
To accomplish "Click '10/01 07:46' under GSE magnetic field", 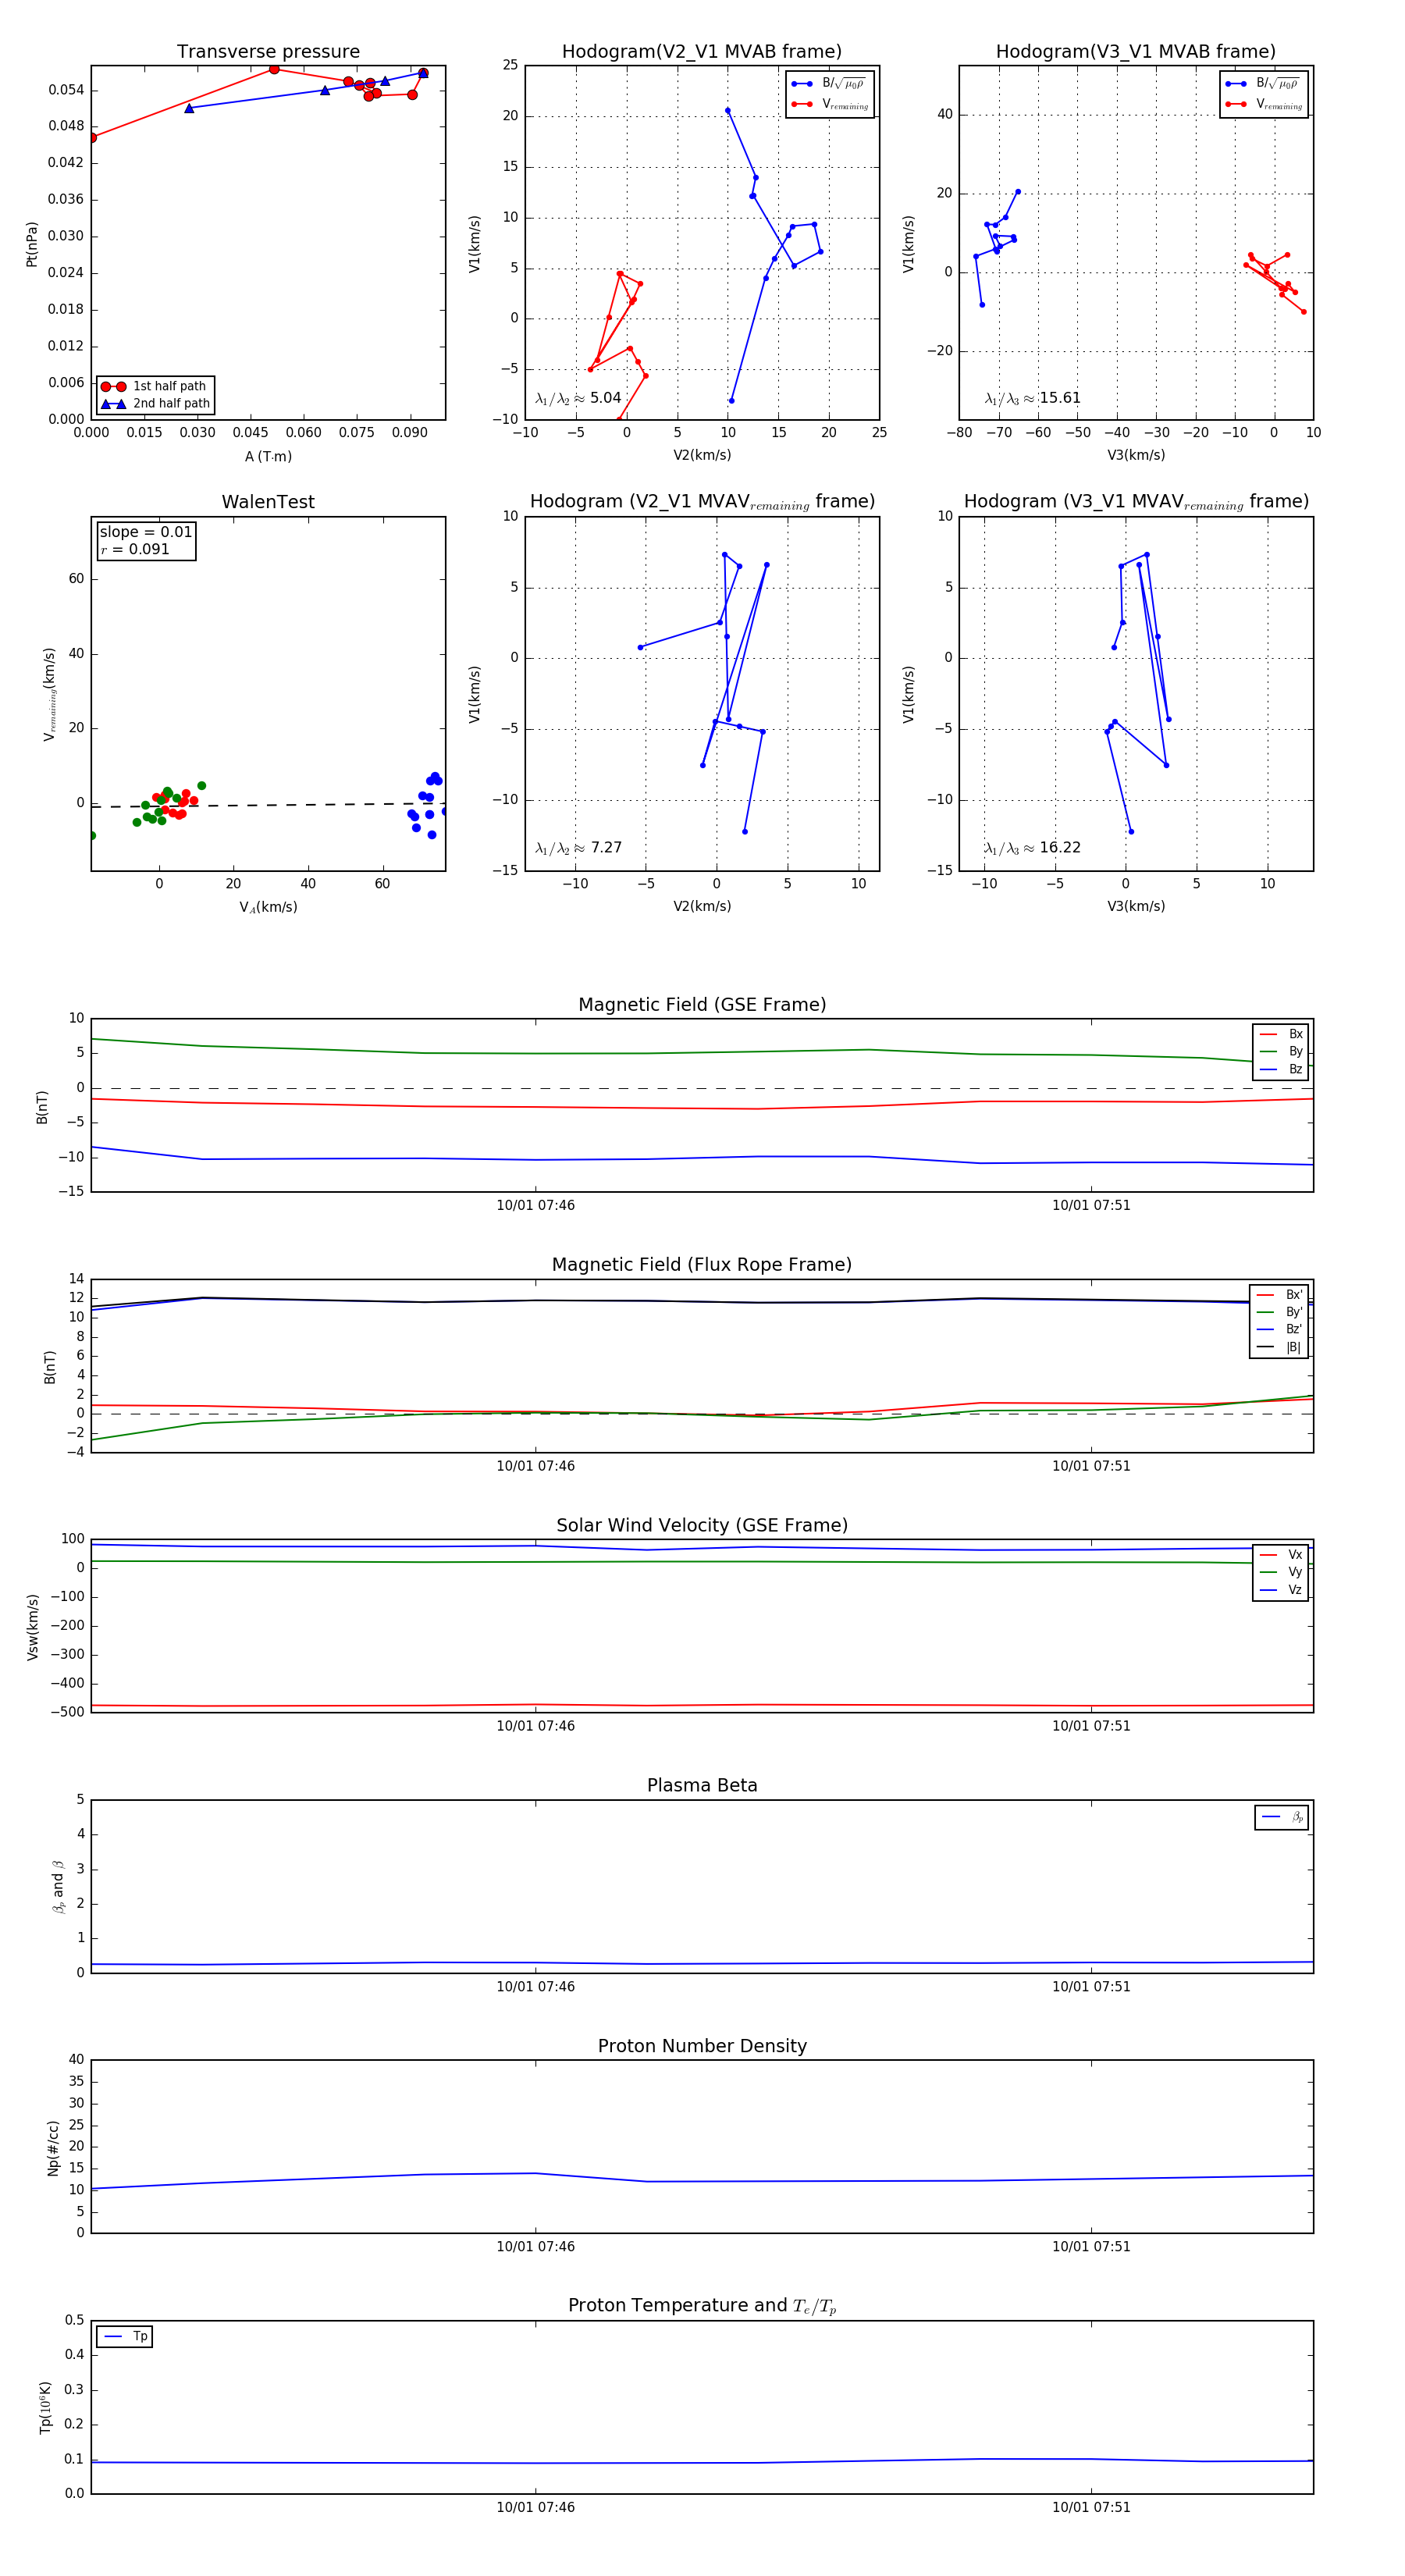I will click(x=536, y=1206).
